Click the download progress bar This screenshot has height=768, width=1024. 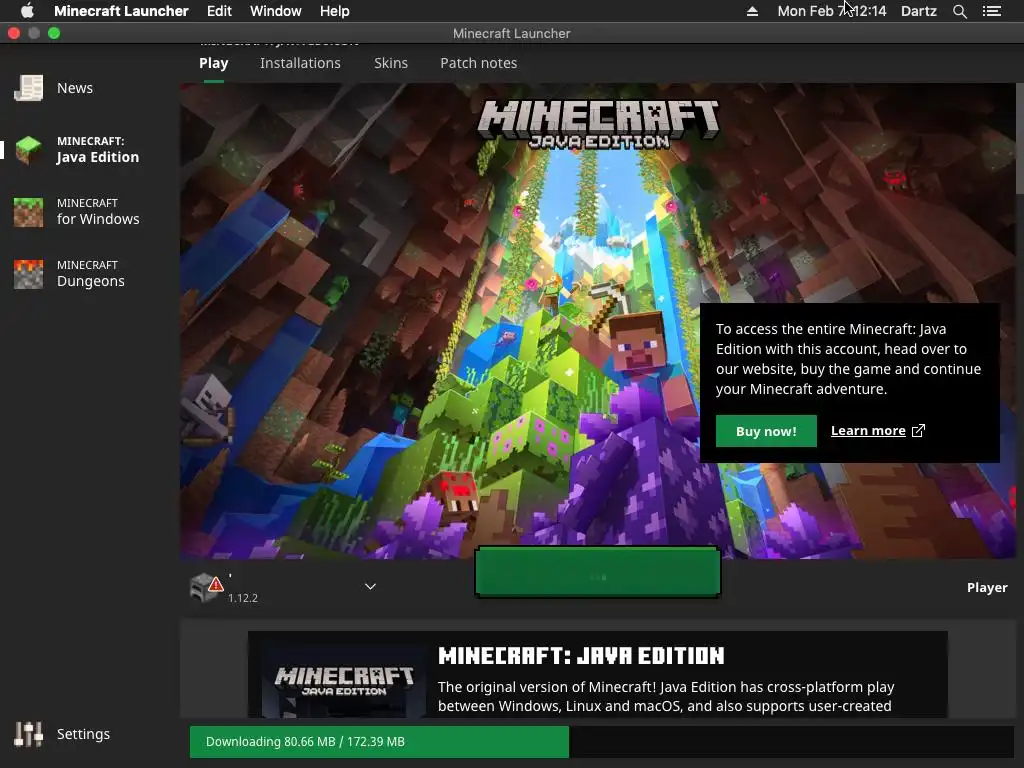click(601, 742)
